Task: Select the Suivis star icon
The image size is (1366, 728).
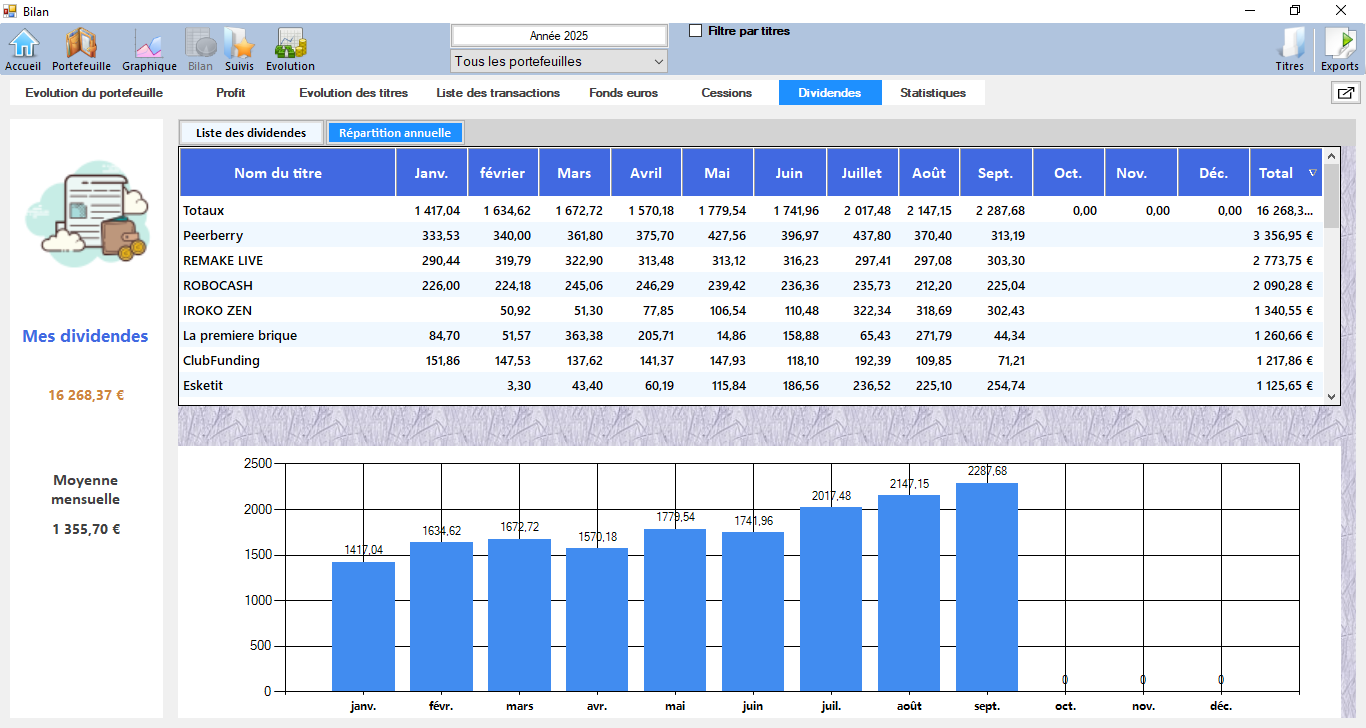Action: tap(239, 48)
